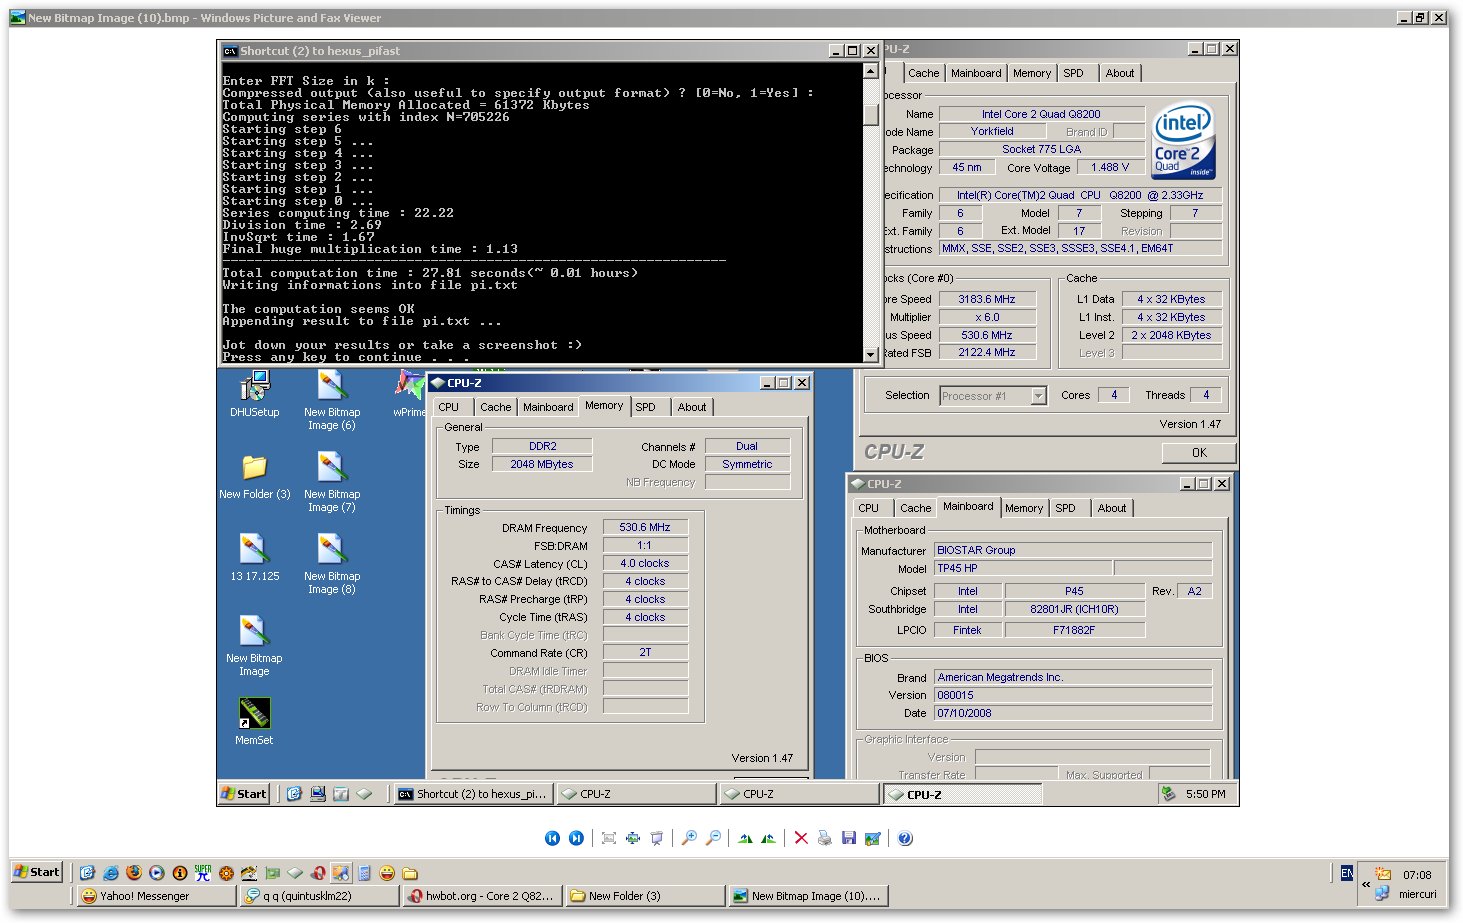Open the folder Quick Launch icon
Image resolution: width=1463 pixels, height=923 pixels.
click(x=410, y=873)
